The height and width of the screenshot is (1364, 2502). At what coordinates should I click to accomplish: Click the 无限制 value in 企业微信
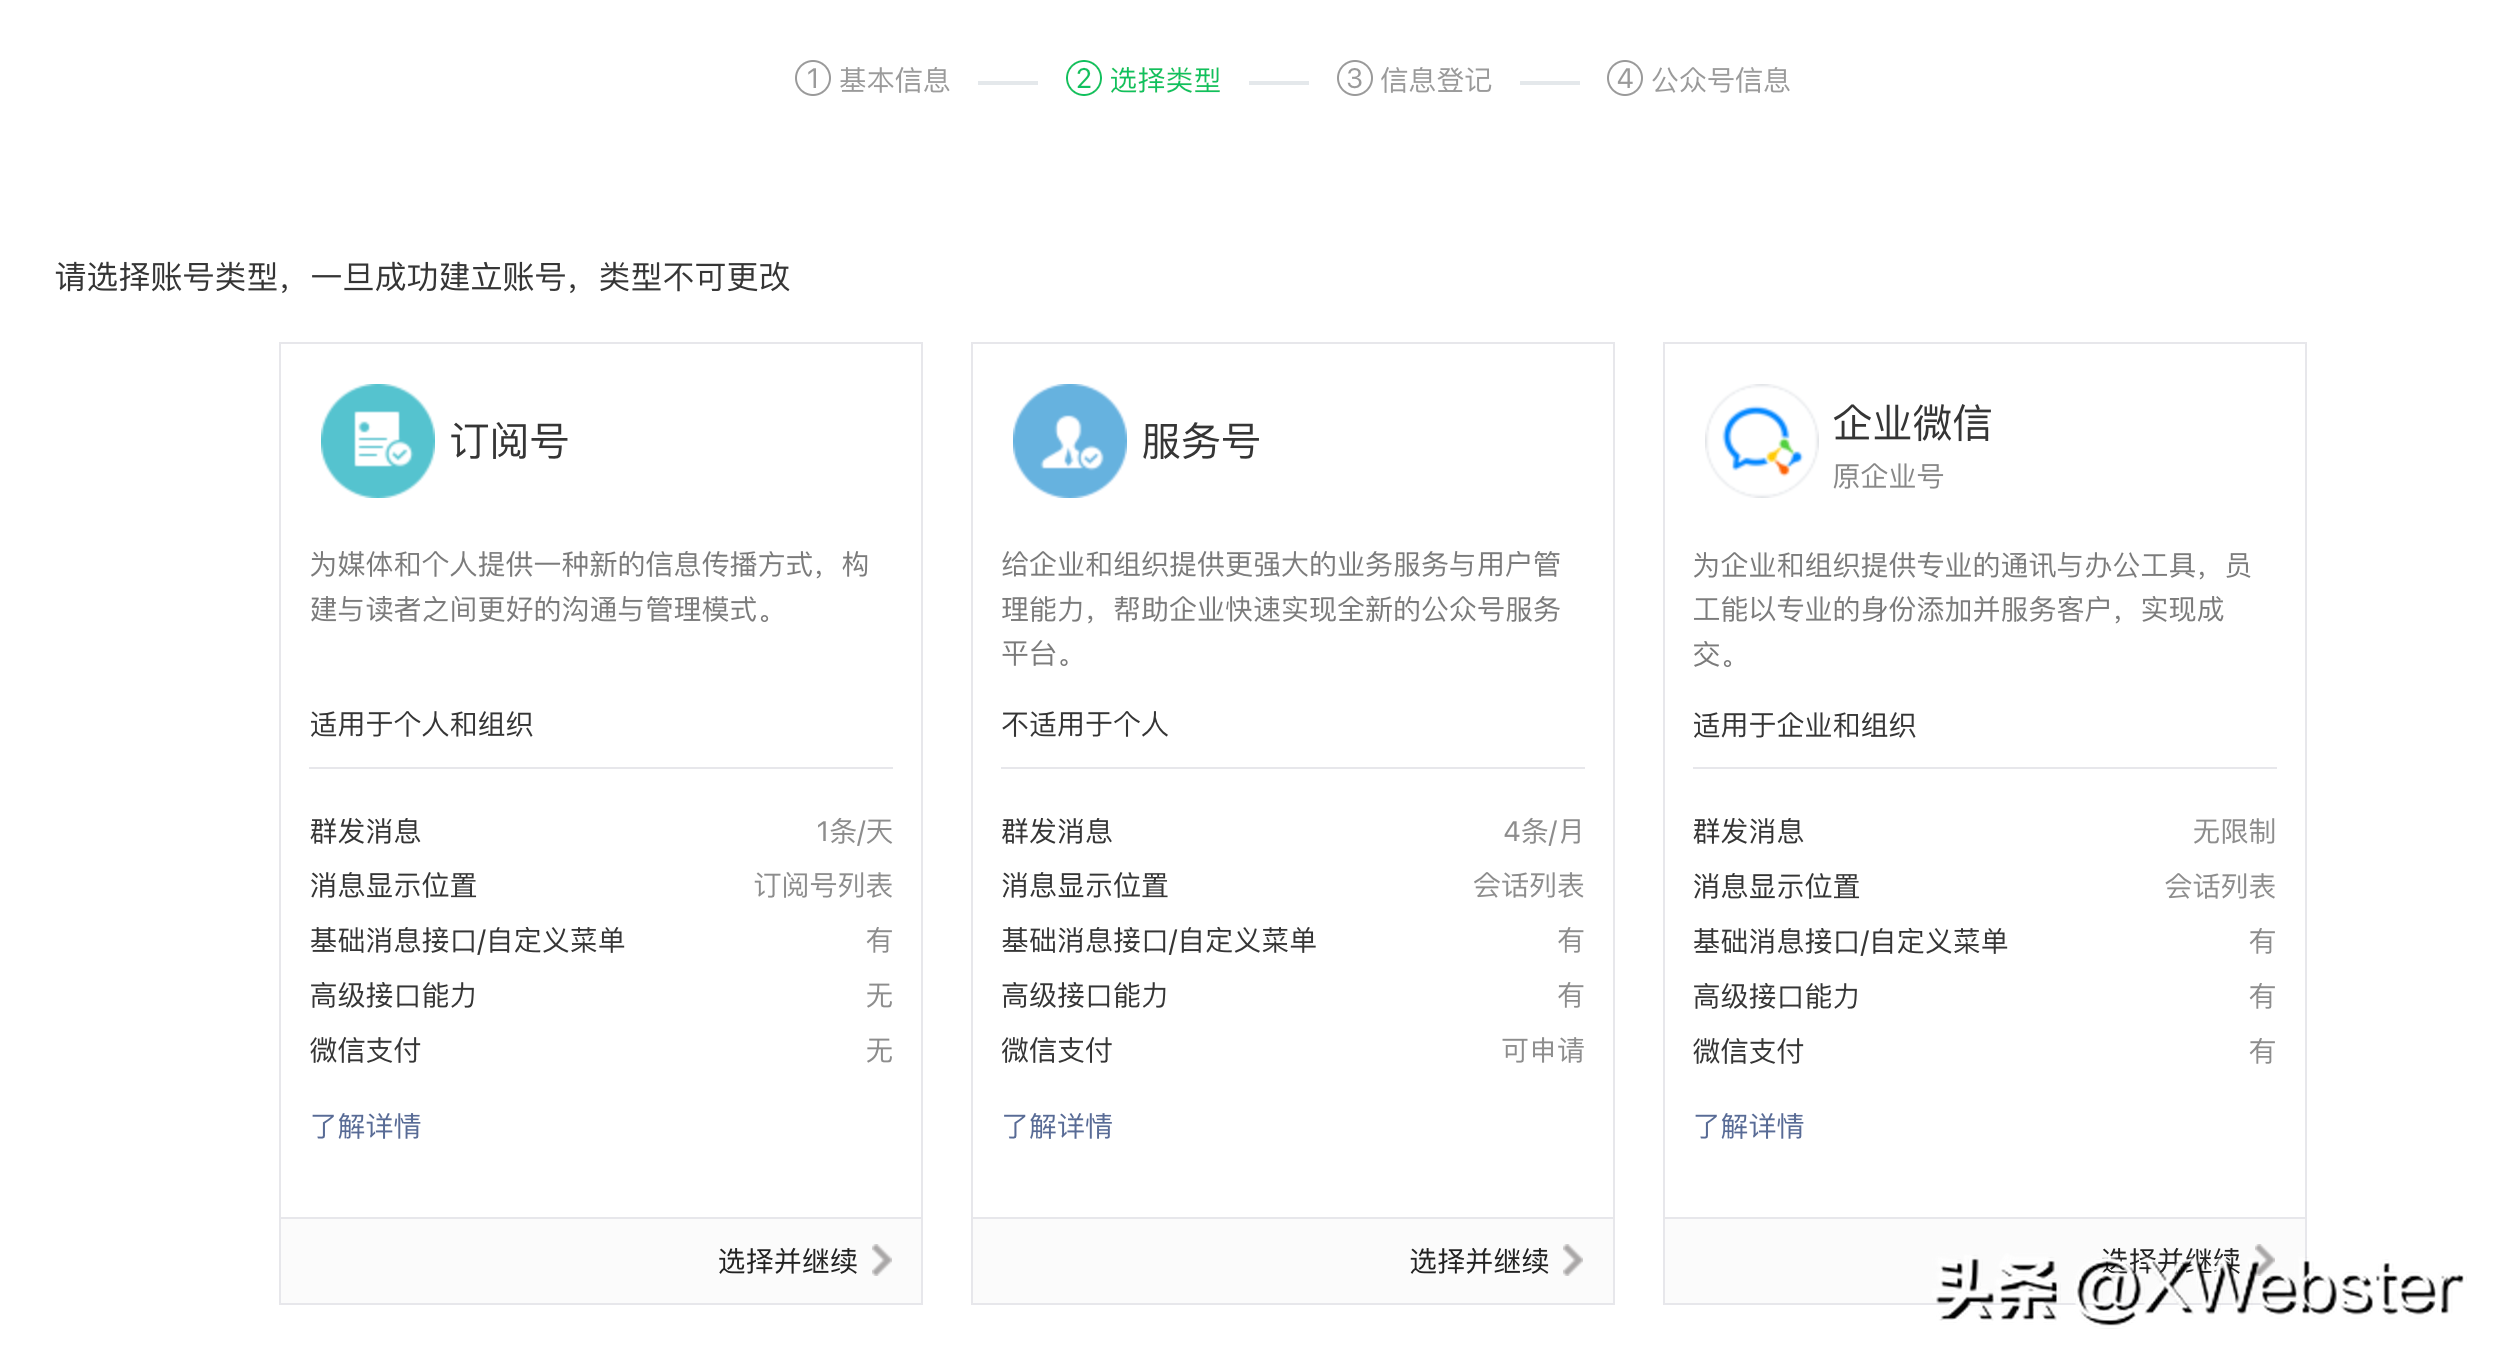[x=2234, y=831]
